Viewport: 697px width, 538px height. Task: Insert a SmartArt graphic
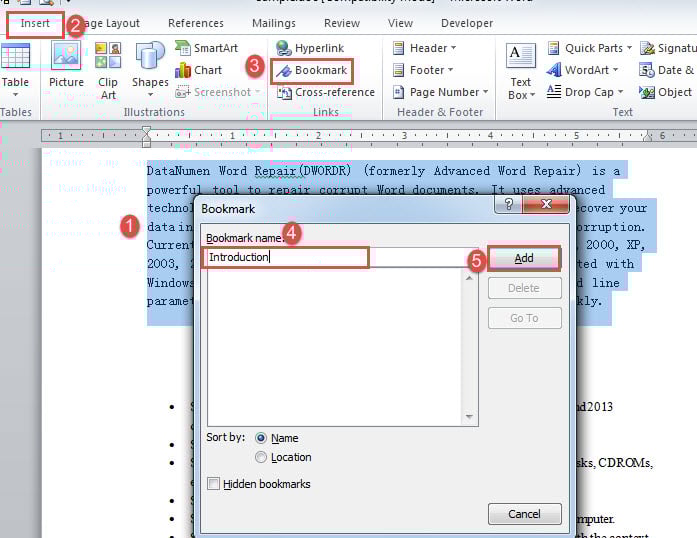207,48
